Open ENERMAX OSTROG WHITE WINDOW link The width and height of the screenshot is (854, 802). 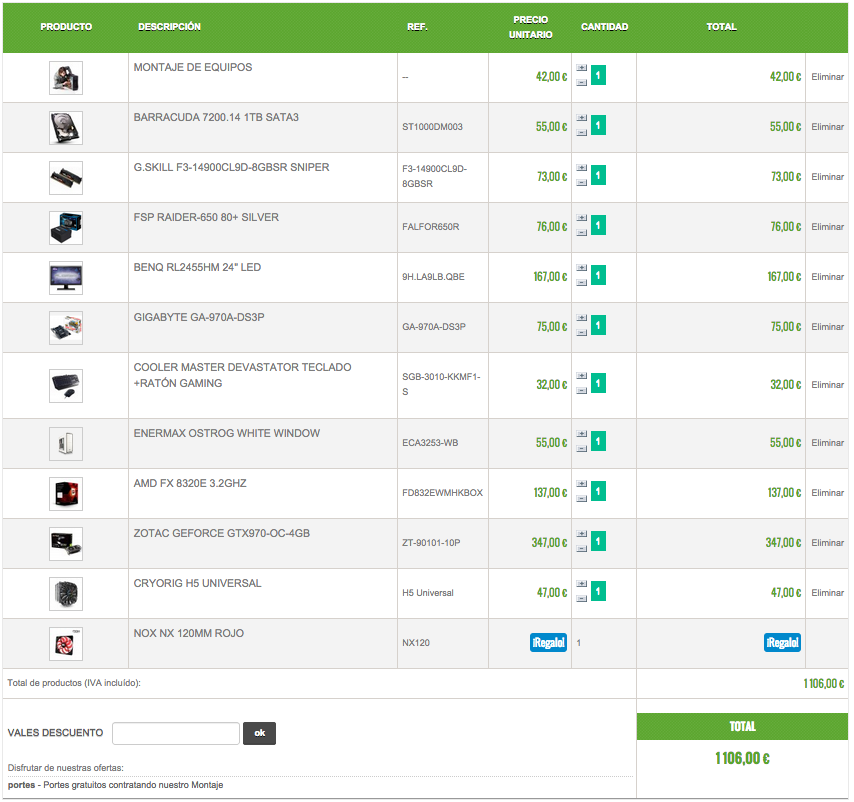(227, 434)
